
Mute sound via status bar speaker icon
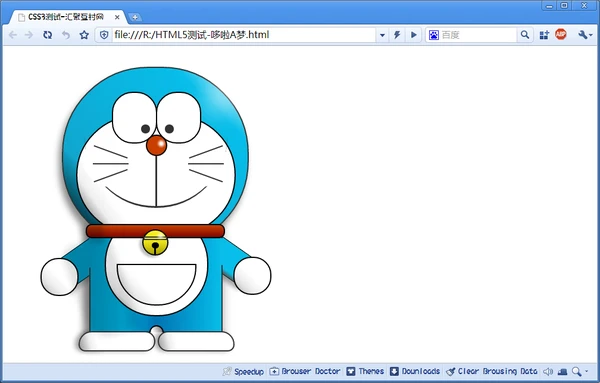tap(548, 371)
